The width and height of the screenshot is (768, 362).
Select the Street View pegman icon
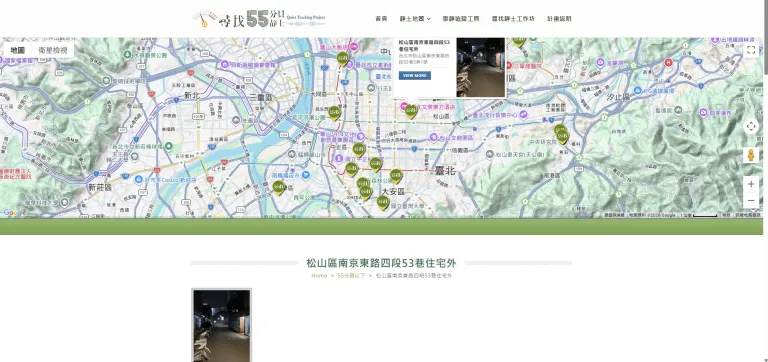(x=751, y=155)
